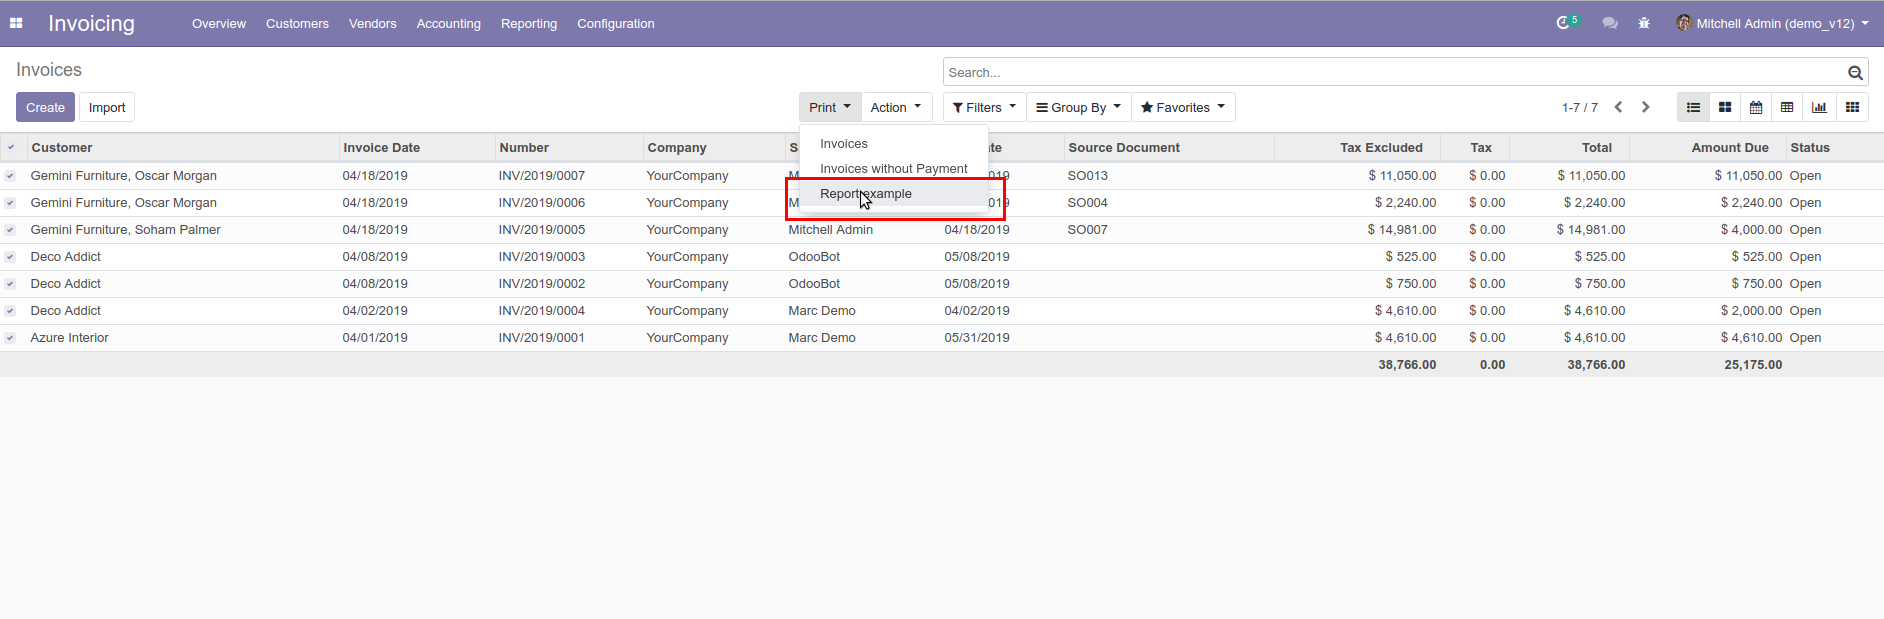
Task: Open the apps home menu grid icon
Action: [x=16, y=23]
